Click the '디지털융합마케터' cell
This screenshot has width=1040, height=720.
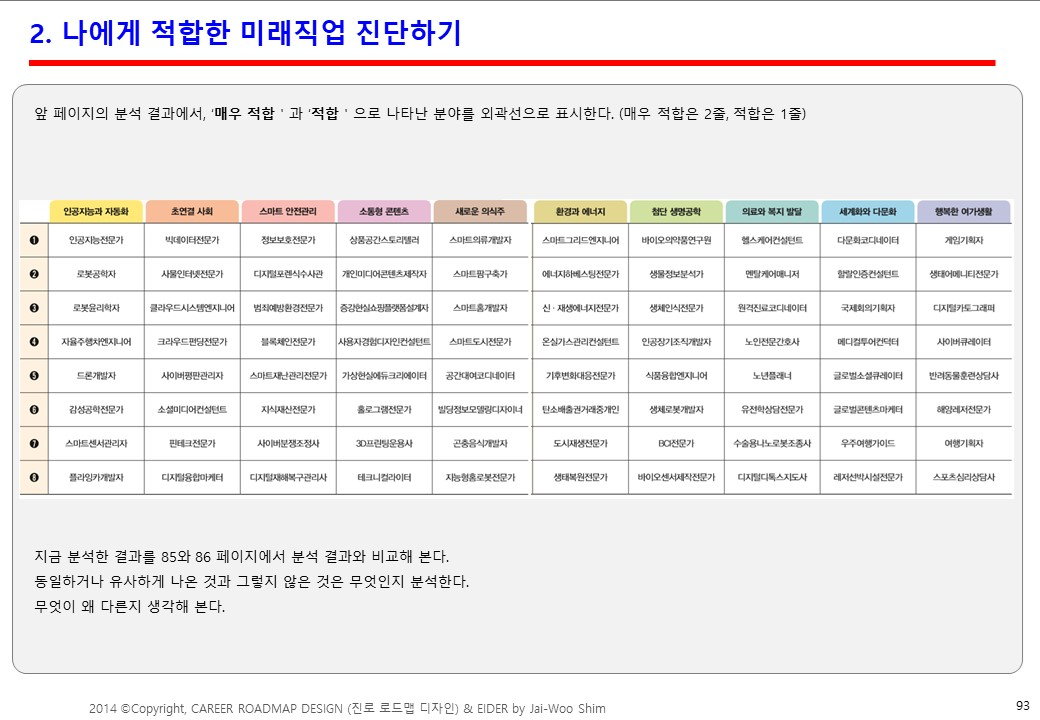(192, 477)
